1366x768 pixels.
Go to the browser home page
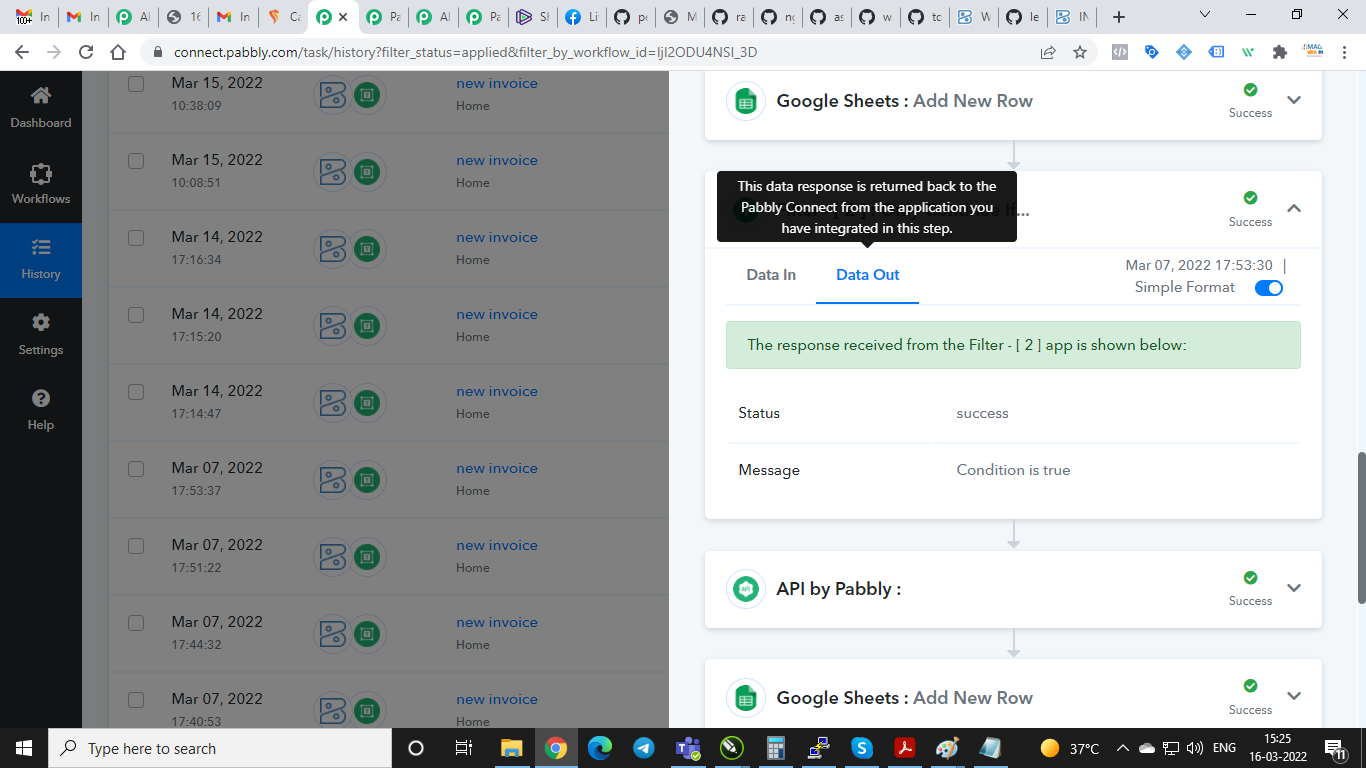(118, 52)
